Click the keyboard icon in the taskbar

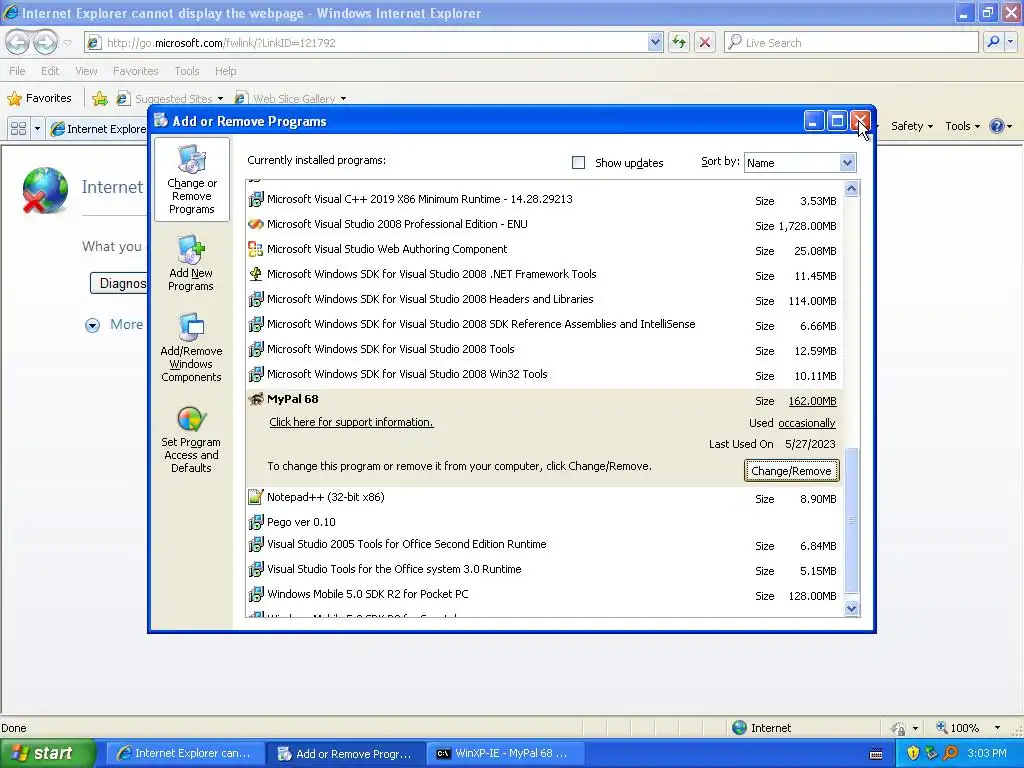(876, 754)
